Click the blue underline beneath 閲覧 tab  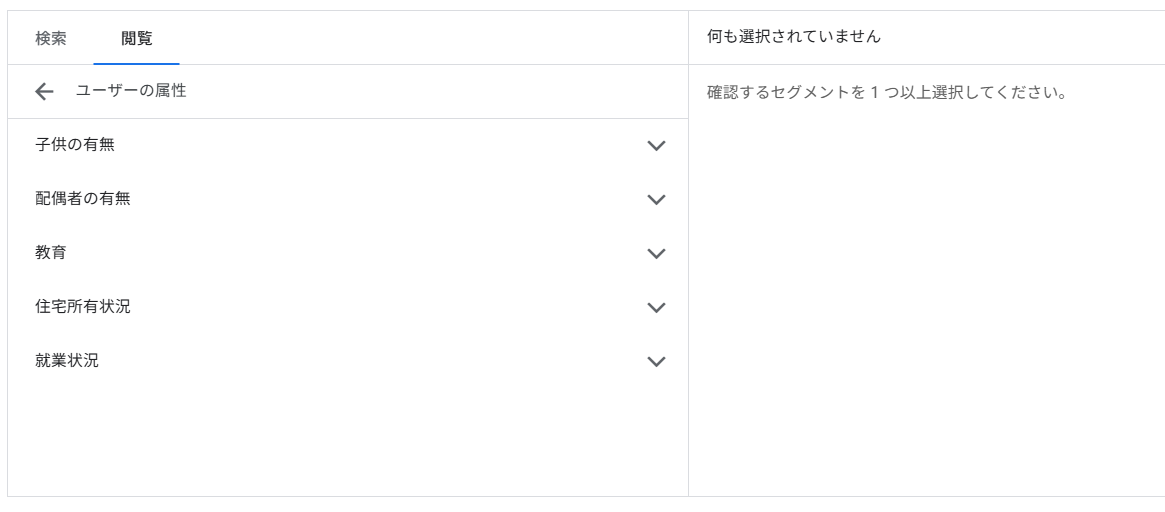pos(137,63)
